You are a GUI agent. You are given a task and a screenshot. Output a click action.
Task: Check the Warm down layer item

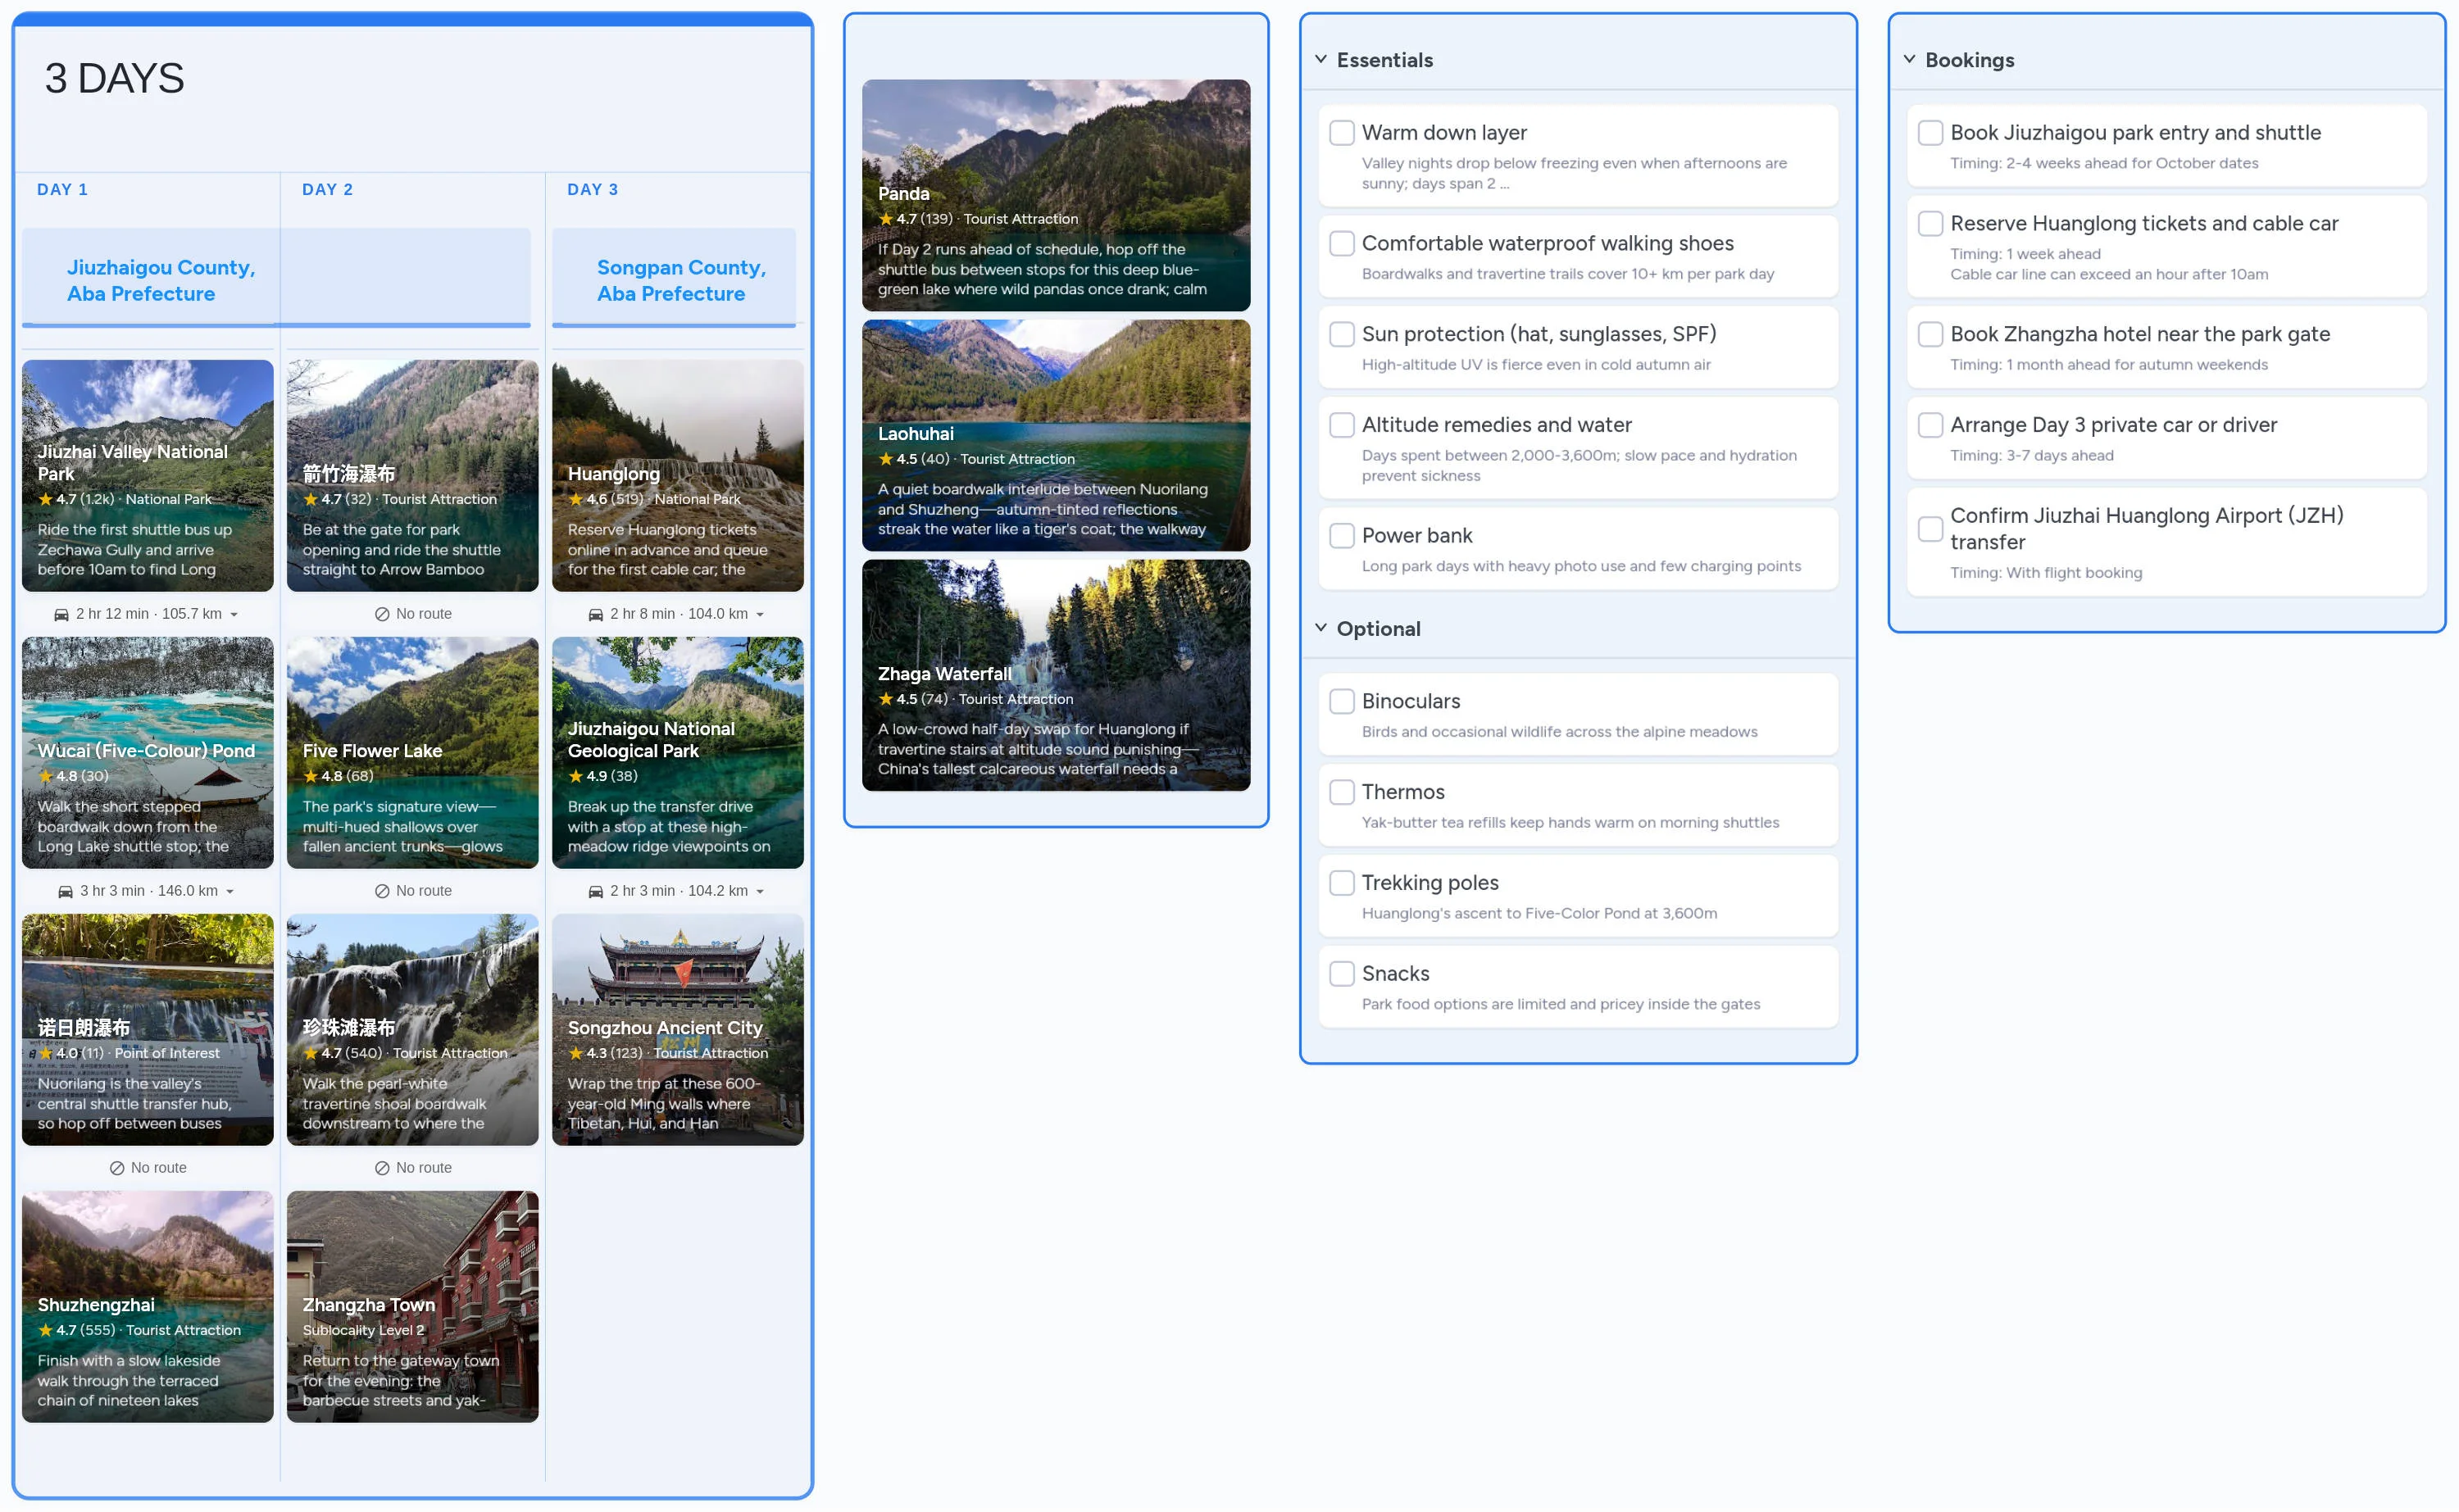(x=1342, y=133)
